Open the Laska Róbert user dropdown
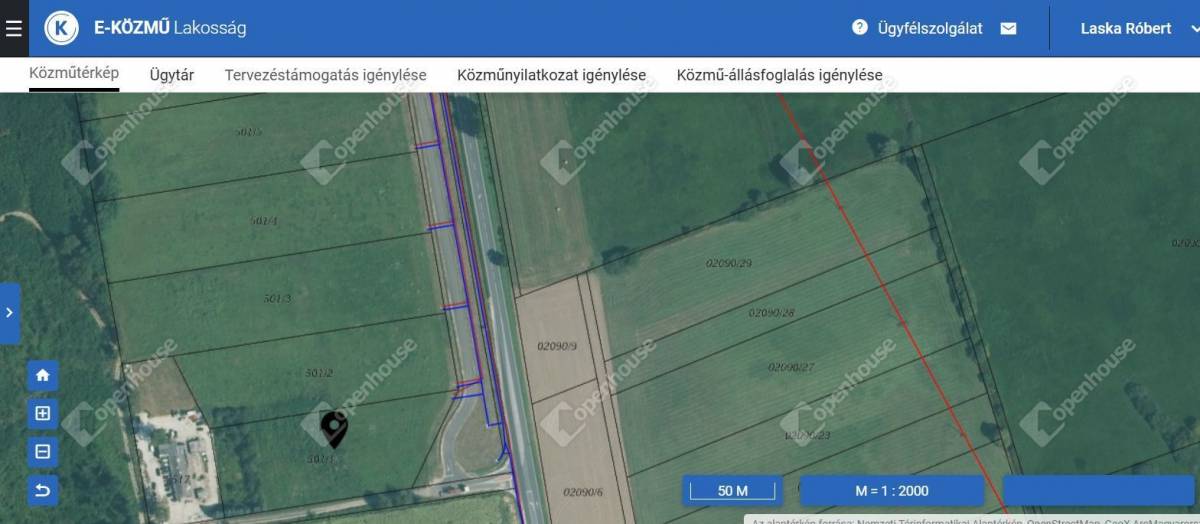This screenshot has height=524, width=1200. [1136, 28]
